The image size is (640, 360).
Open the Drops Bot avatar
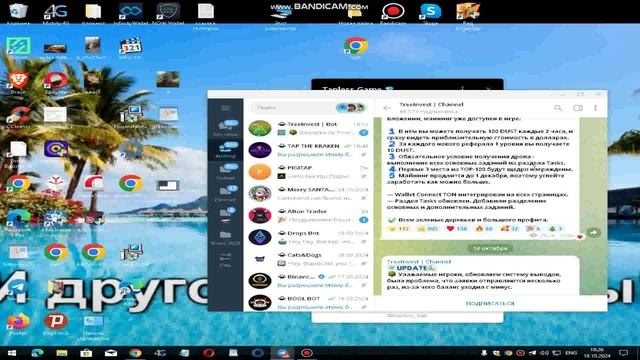(x=260, y=237)
